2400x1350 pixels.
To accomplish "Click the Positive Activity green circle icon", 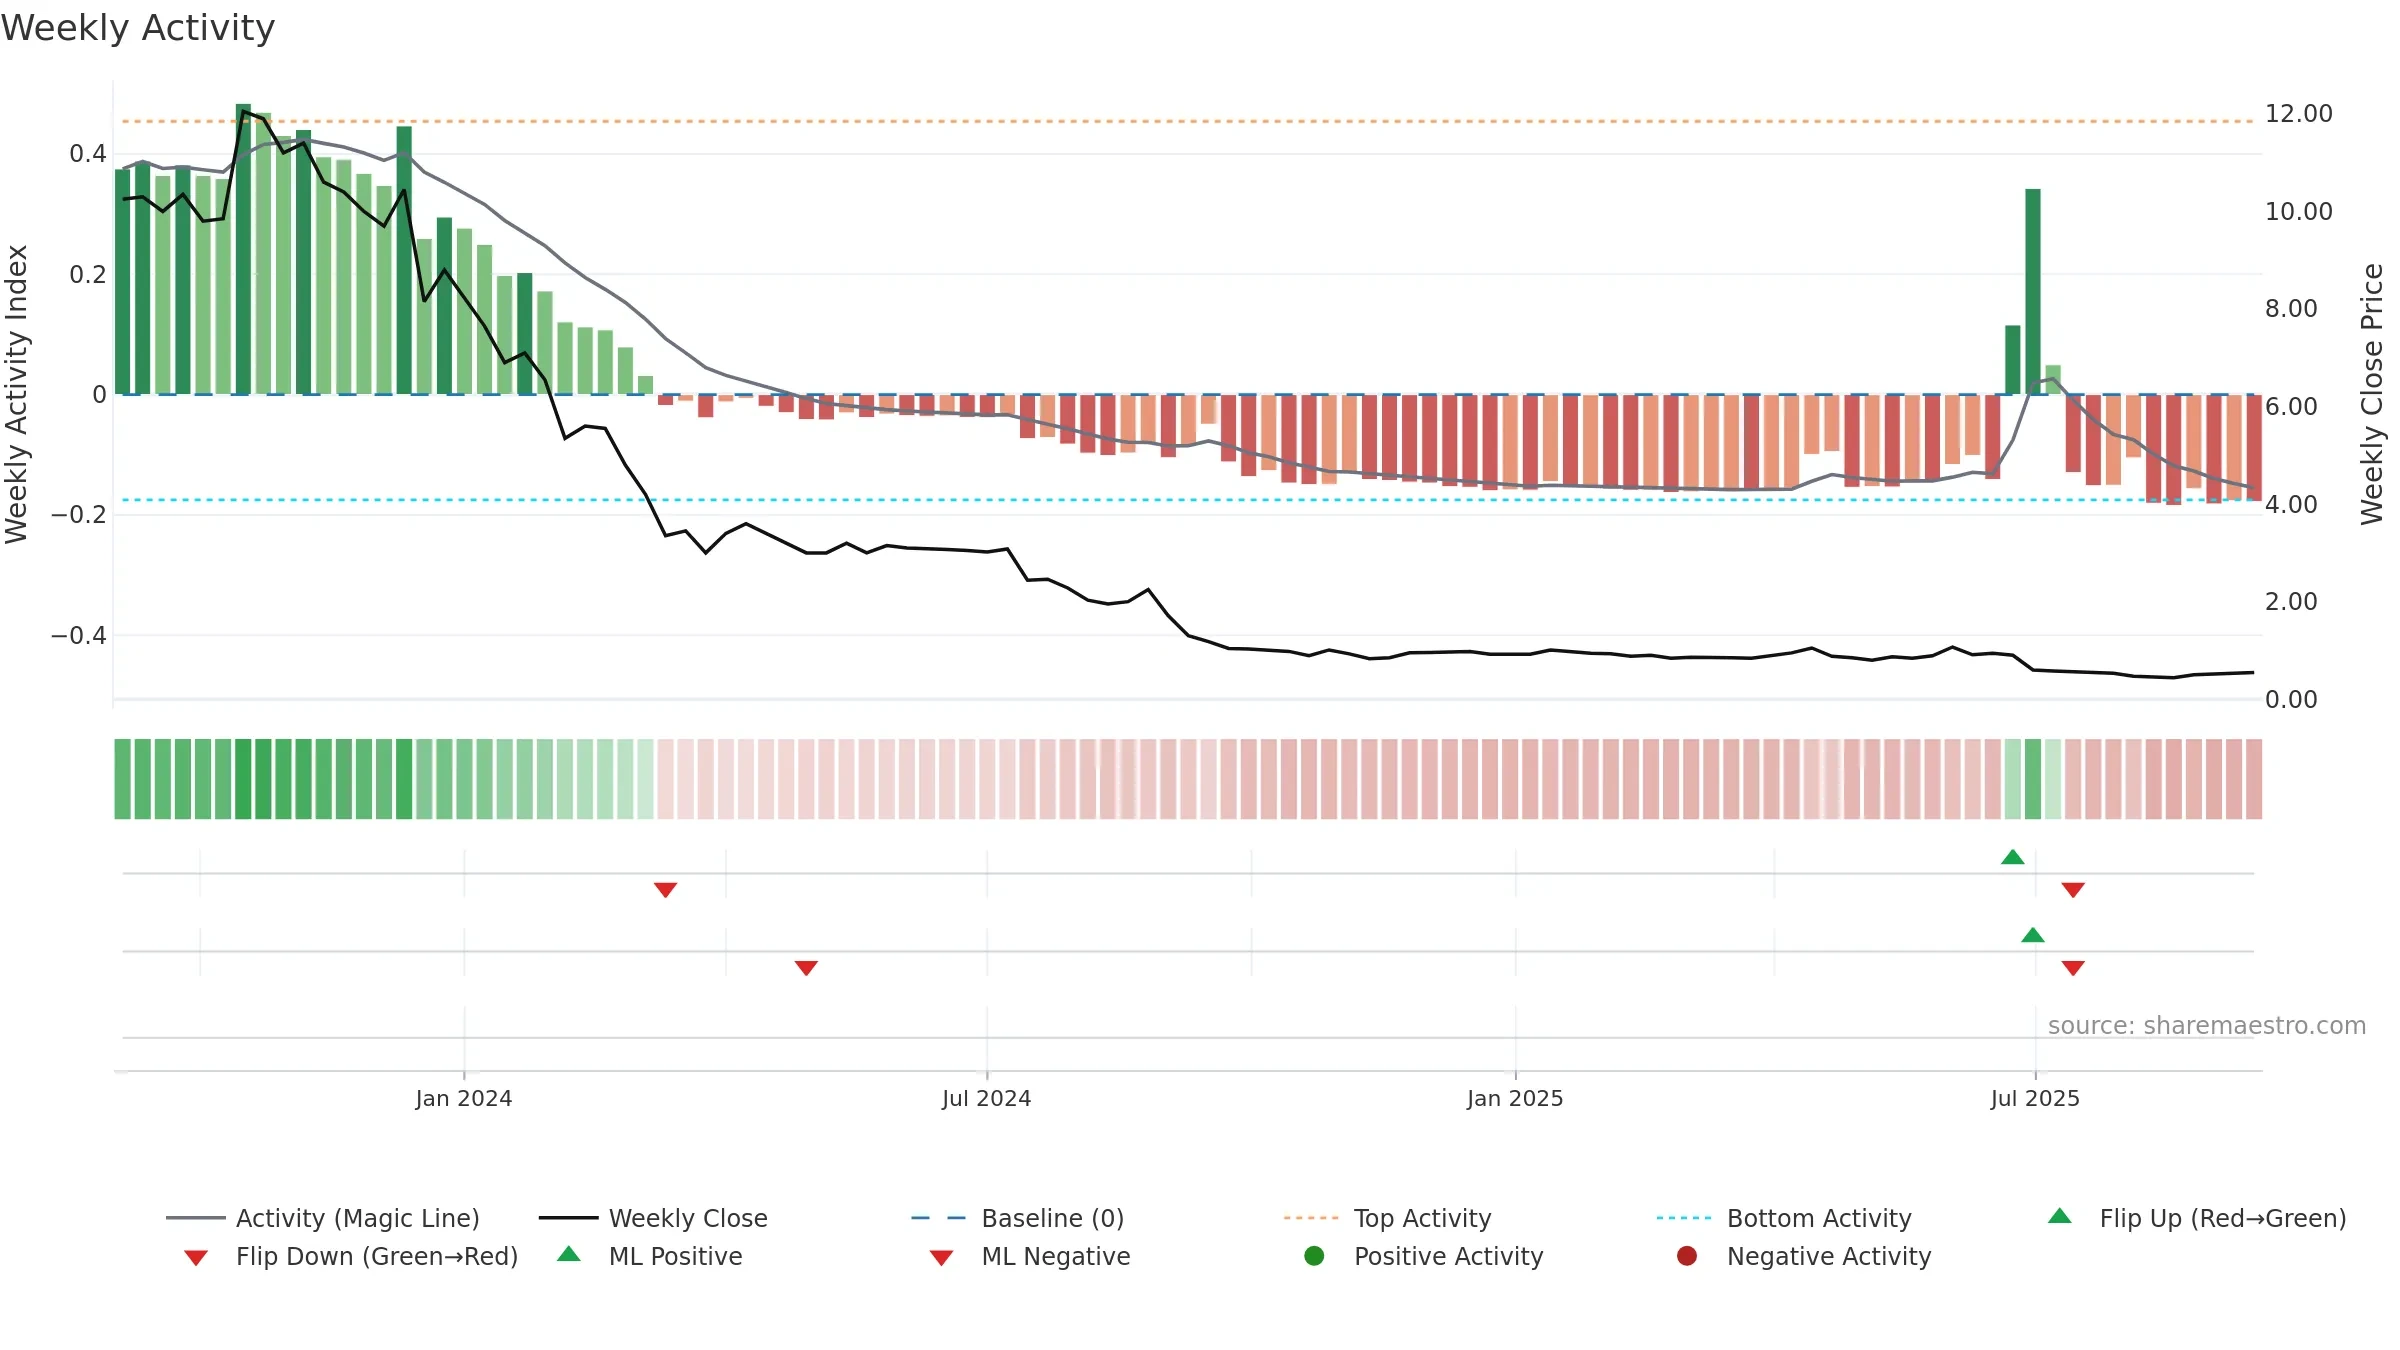I will (x=1314, y=1256).
